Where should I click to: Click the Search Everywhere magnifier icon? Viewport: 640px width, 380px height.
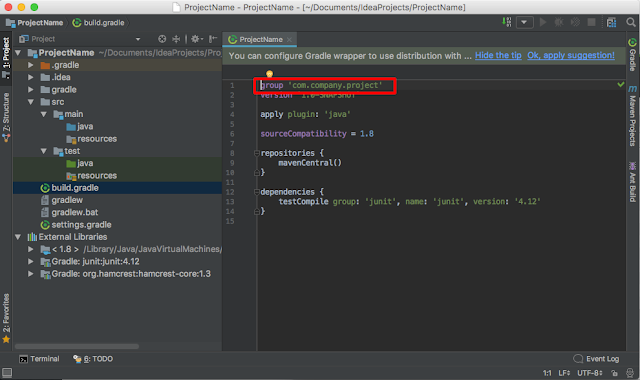(631, 22)
